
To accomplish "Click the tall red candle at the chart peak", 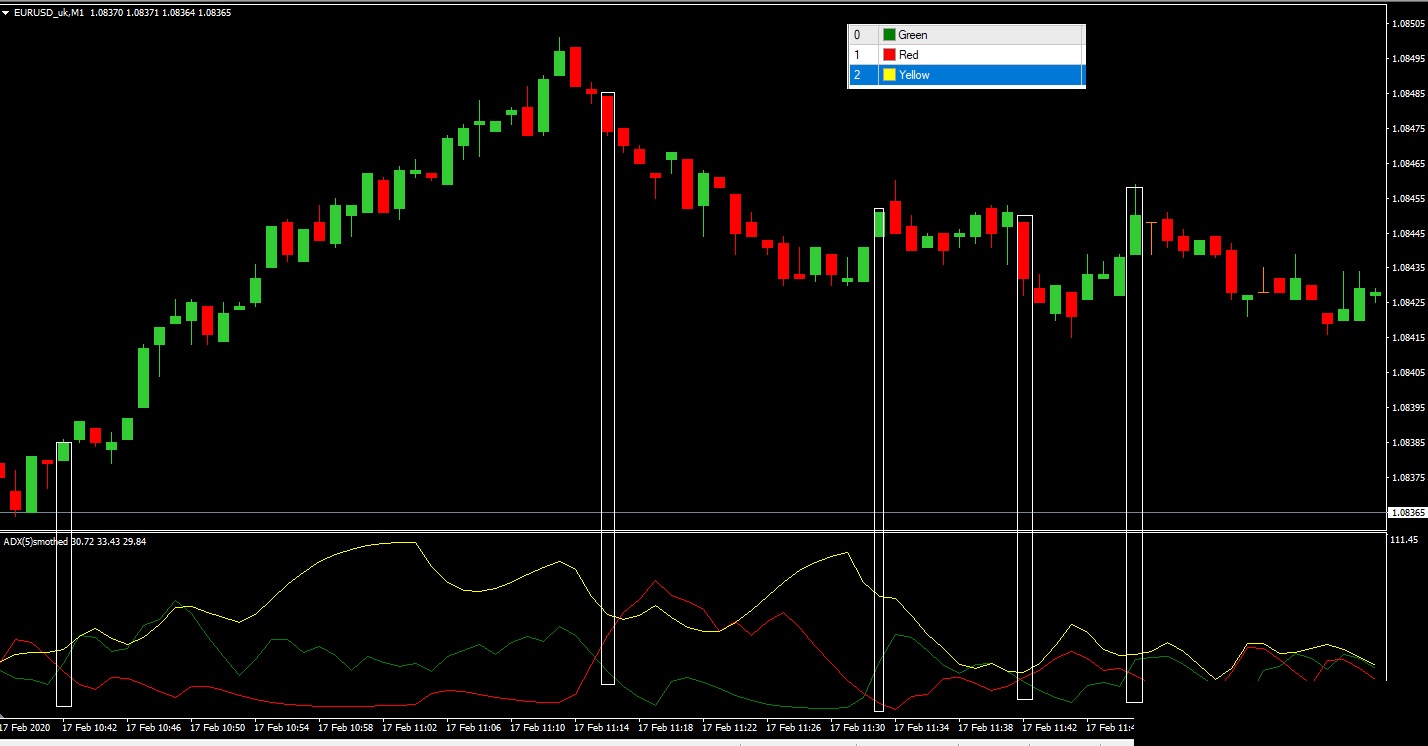I will pos(575,66).
